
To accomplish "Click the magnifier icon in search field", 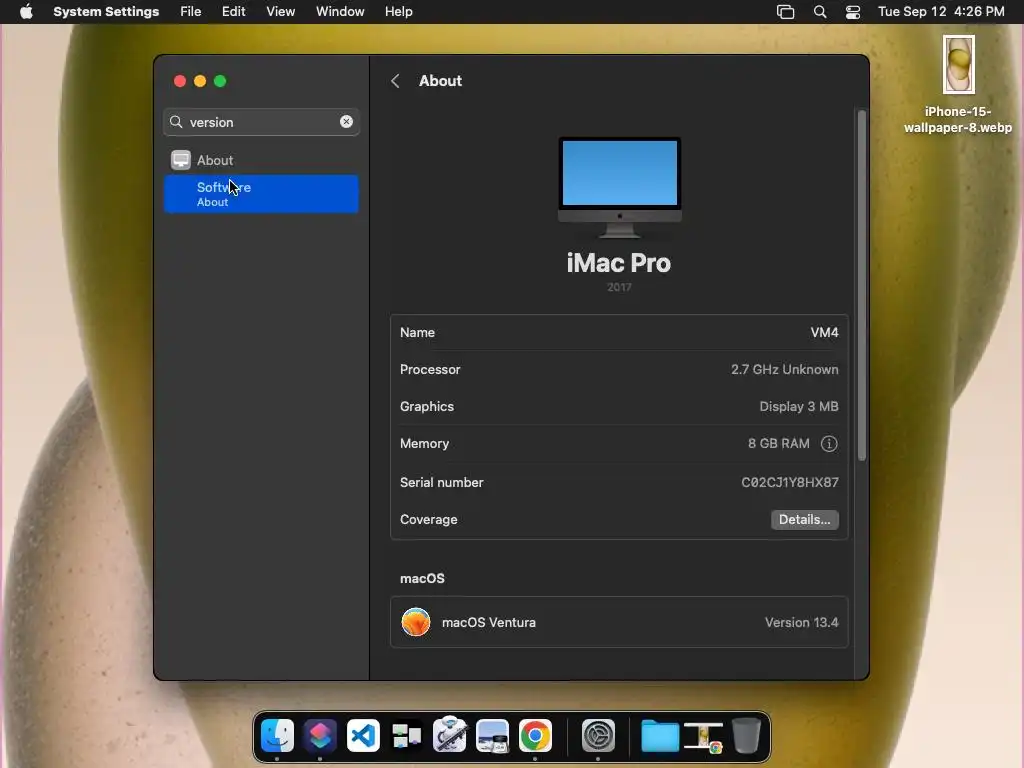I will (x=176, y=122).
